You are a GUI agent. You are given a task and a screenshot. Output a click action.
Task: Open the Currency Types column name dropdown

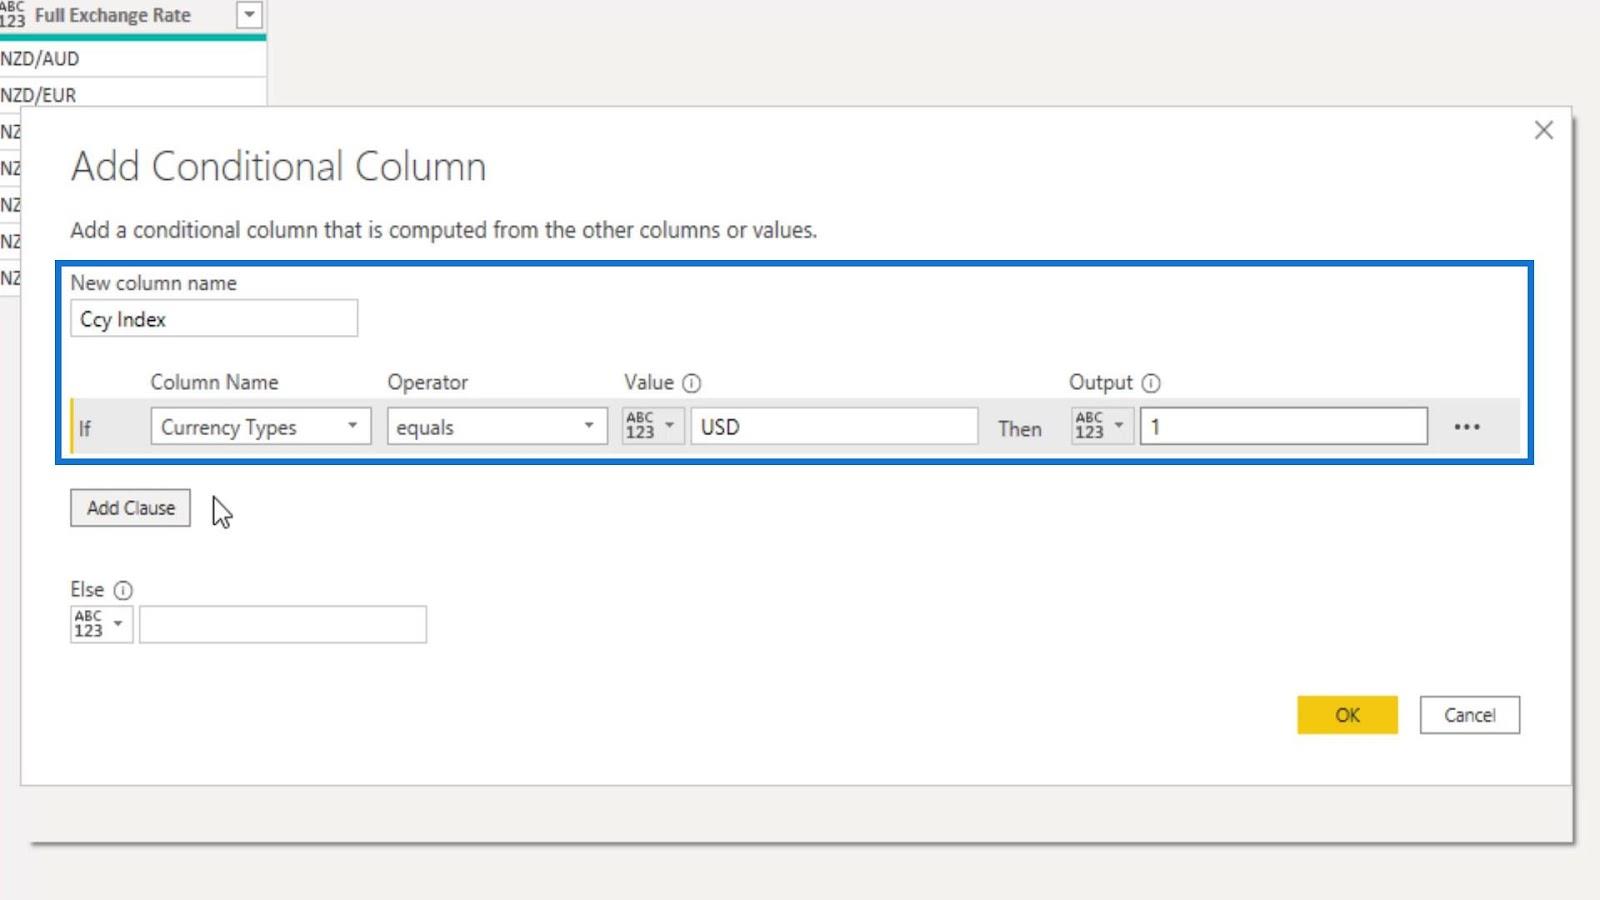(261, 426)
